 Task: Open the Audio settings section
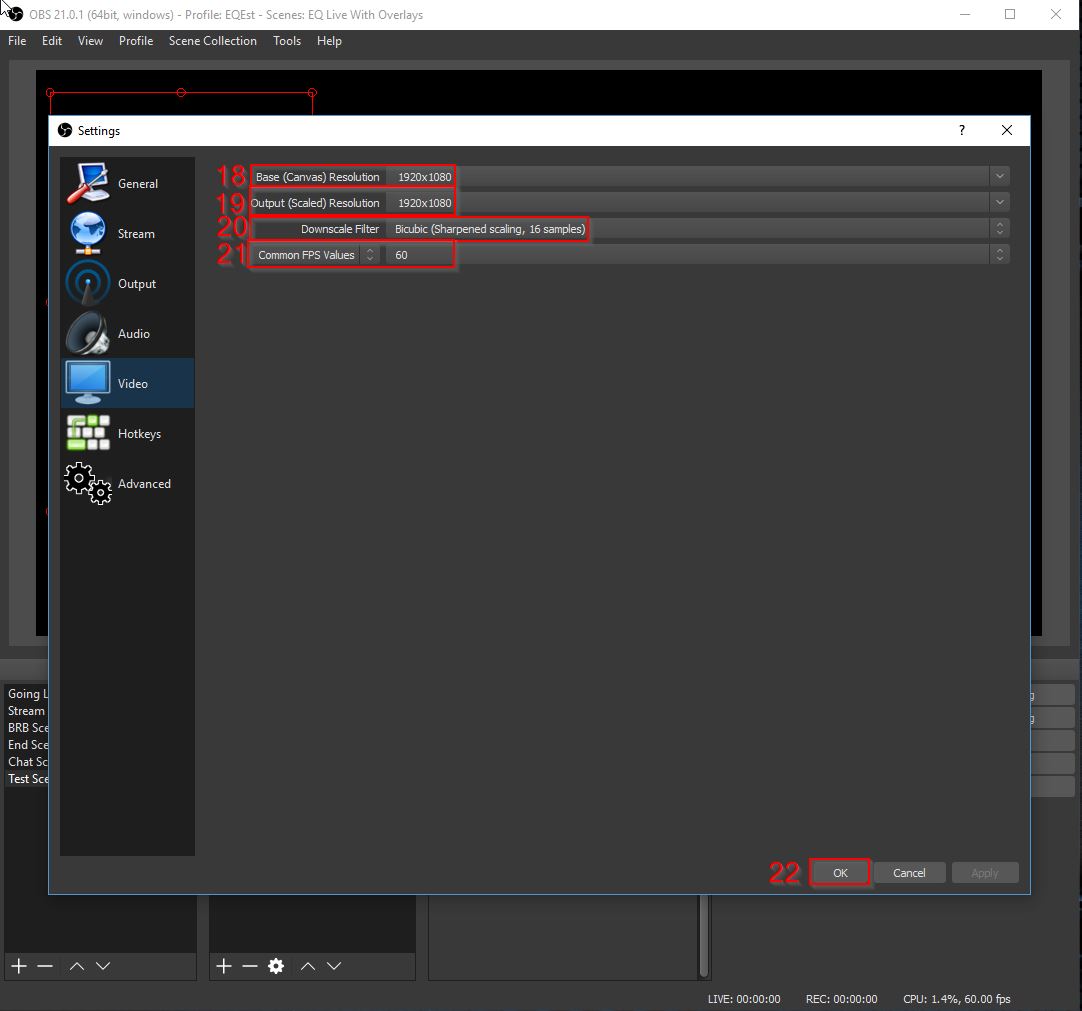[x=131, y=333]
